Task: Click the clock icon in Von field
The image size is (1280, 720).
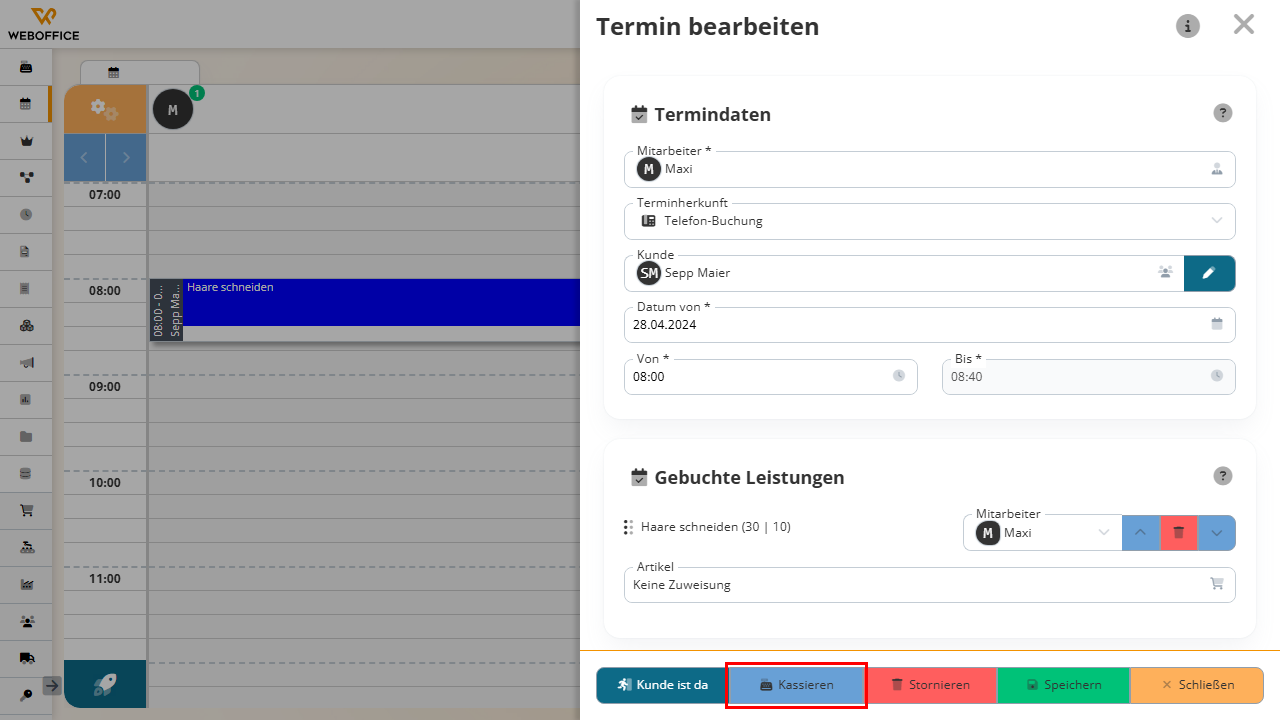Action: (x=899, y=376)
